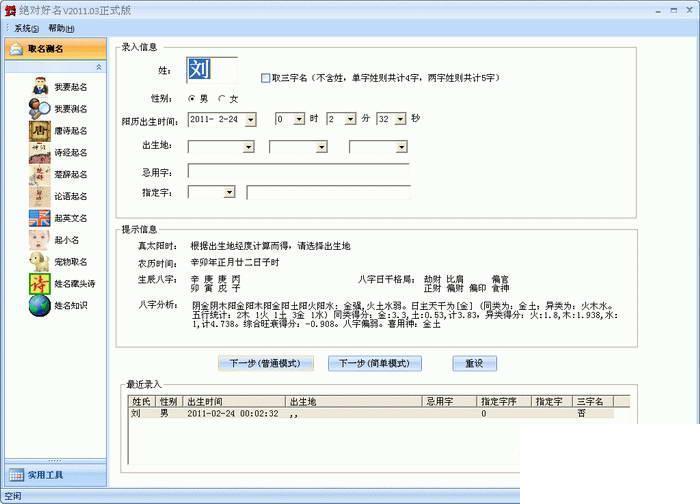700x504 pixels.
Task: Click the 我要起名 label
Action: 71,87
